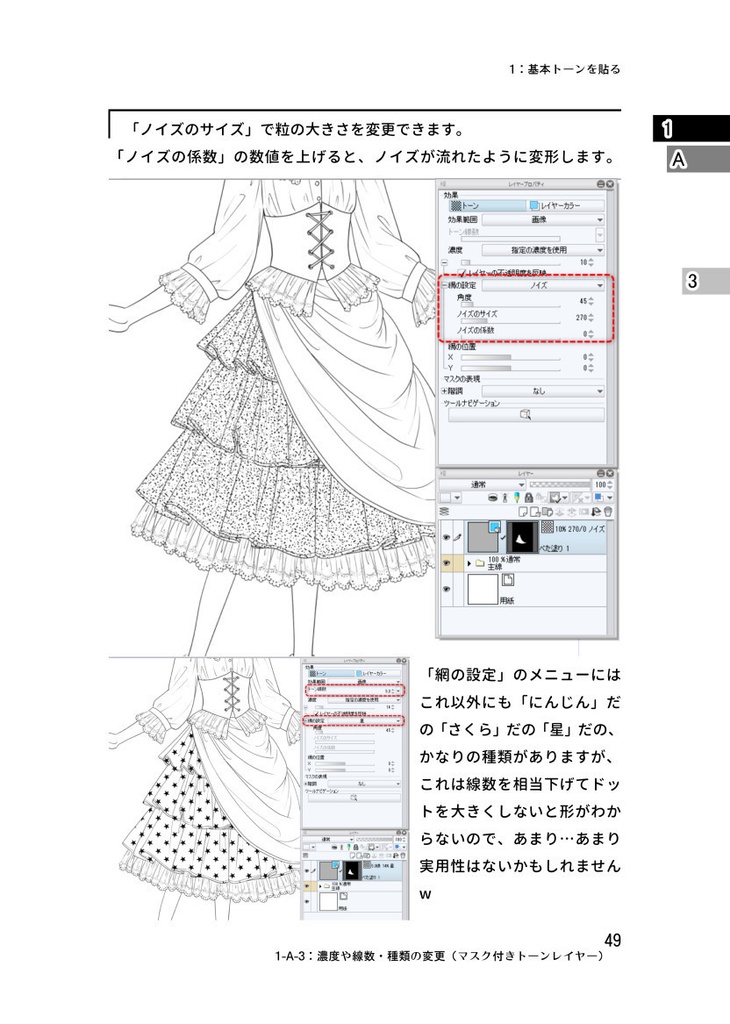Toggle レイヤーの不透明度を反映 checkbox in the 星 panel
The width and height of the screenshot is (730, 1024).
point(316,713)
